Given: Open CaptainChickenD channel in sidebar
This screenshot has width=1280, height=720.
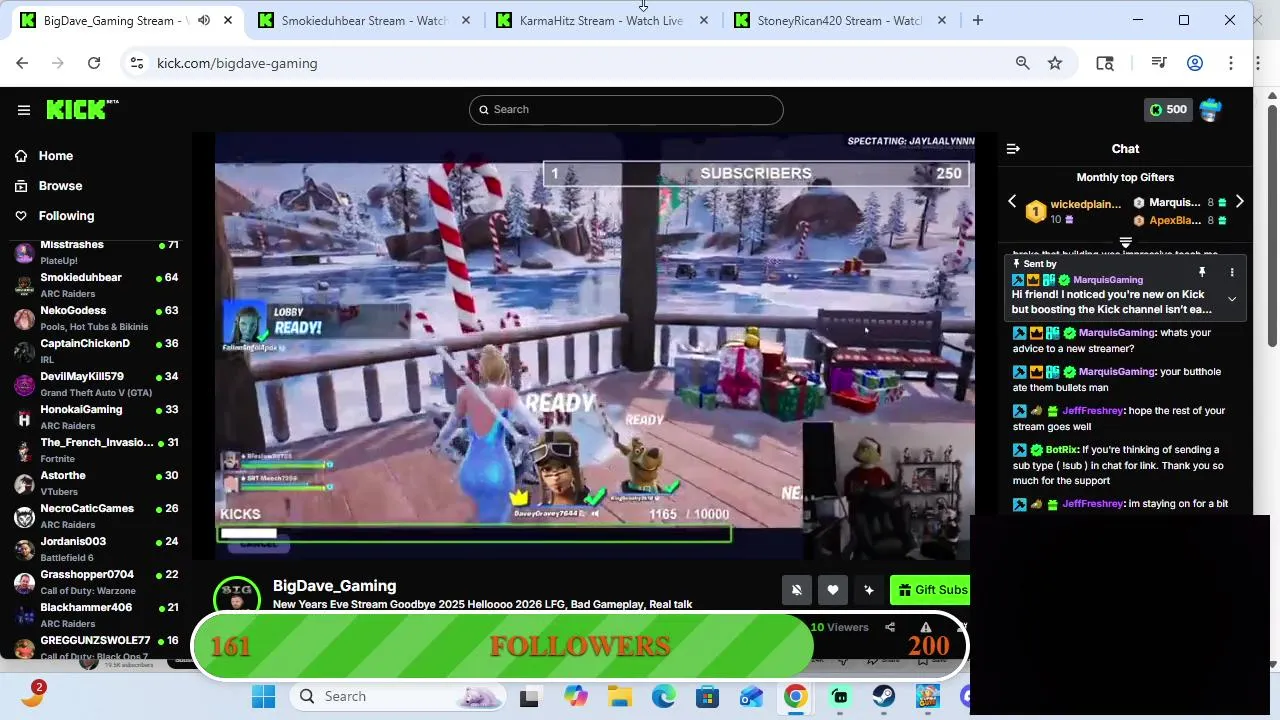Looking at the screenshot, I should [96, 351].
